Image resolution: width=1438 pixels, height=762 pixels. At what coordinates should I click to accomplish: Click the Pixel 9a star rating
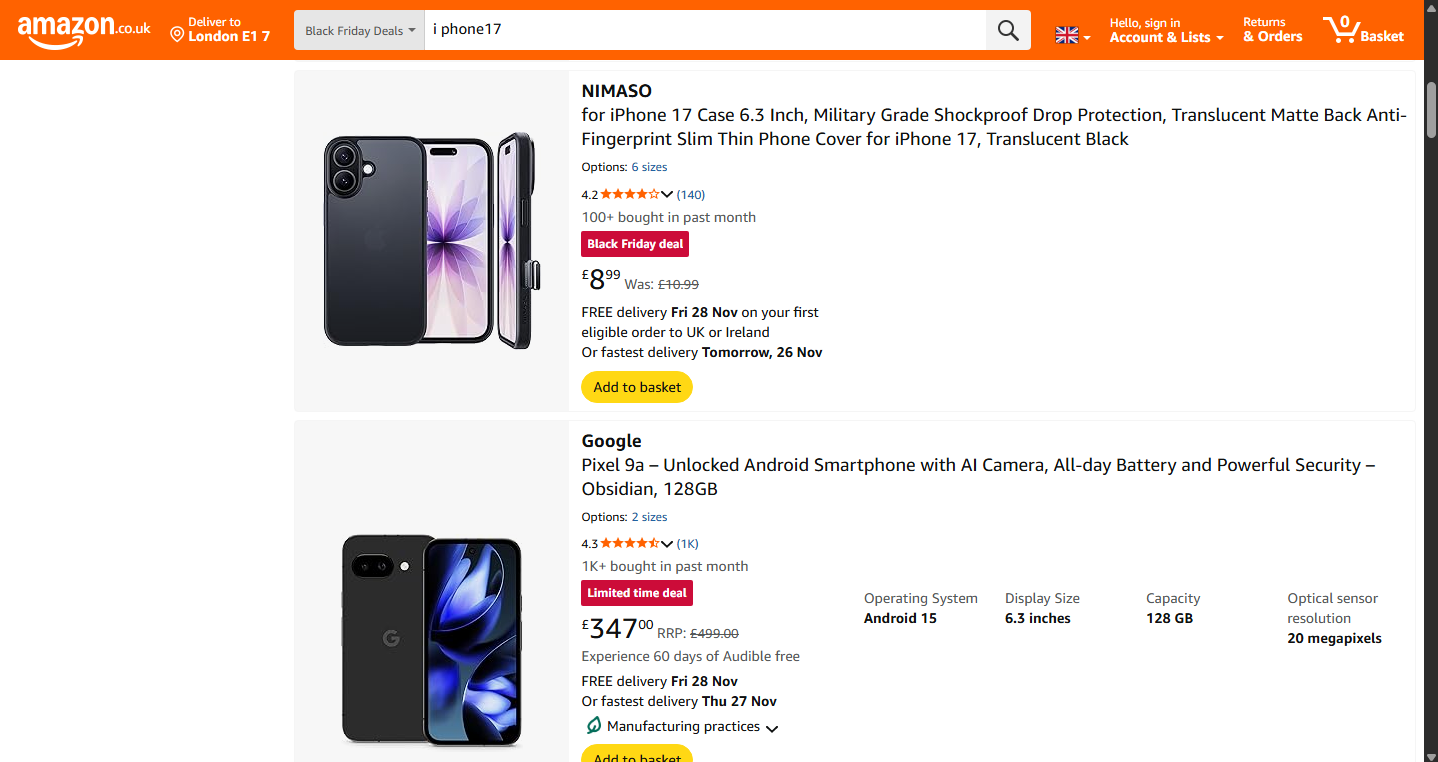point(629,544)
